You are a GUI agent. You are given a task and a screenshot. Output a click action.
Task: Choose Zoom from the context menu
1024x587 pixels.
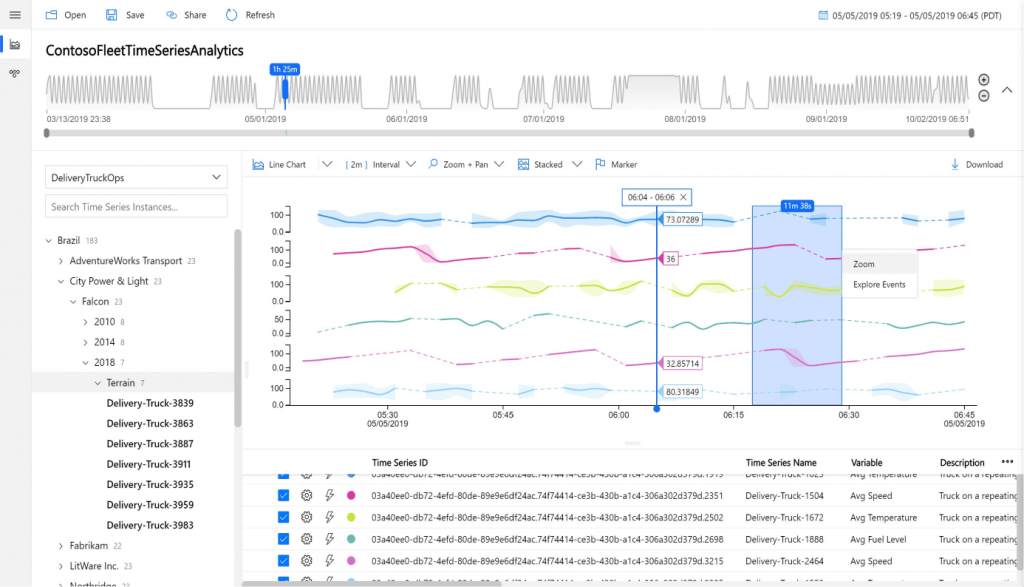point(865,264)
